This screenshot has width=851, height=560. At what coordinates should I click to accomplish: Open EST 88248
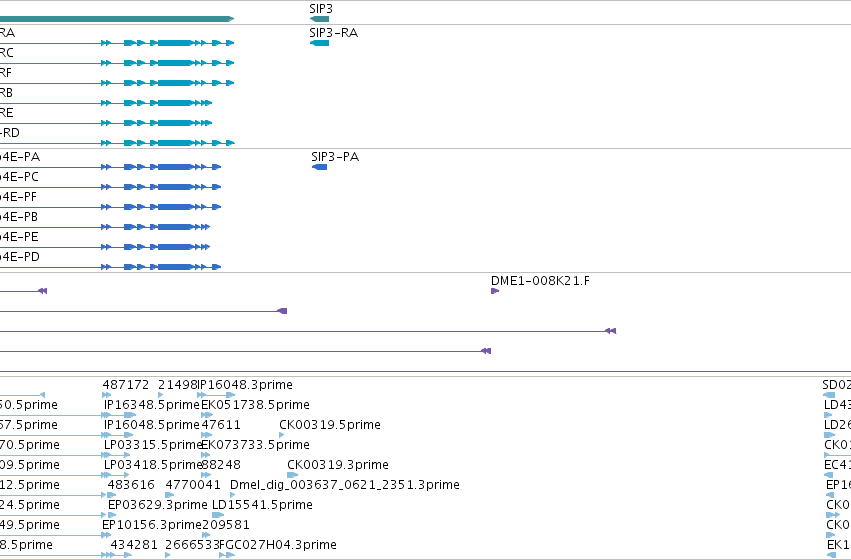point(221,465)
